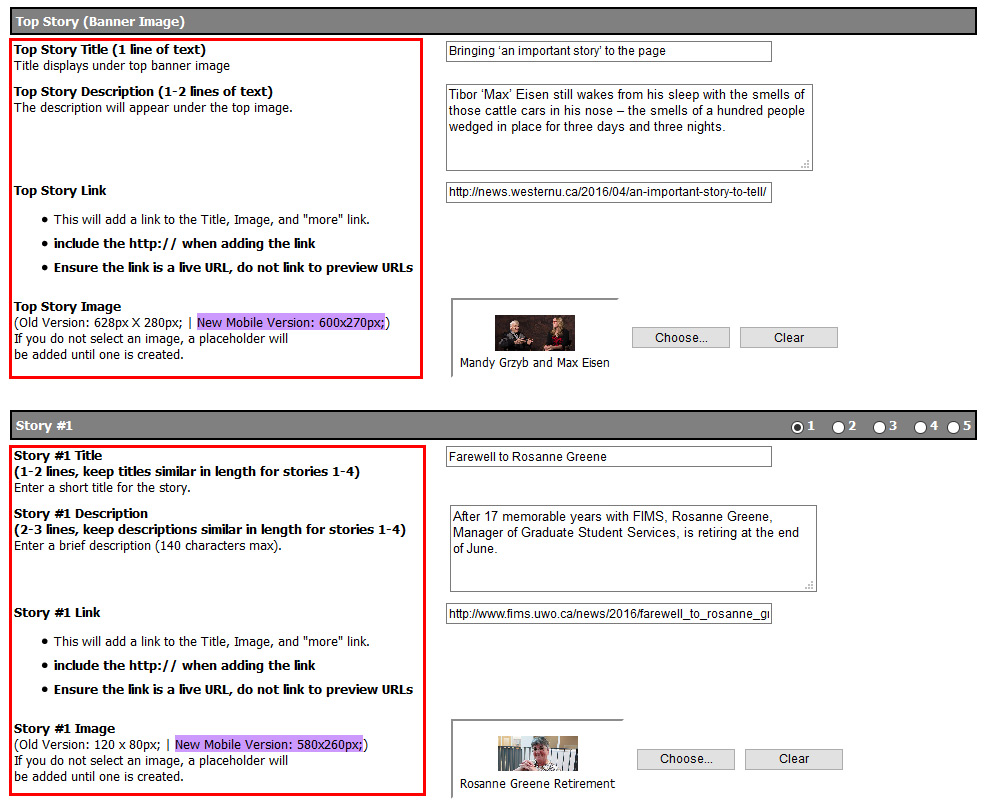Click the Story #1 Title field

[608, 457]
